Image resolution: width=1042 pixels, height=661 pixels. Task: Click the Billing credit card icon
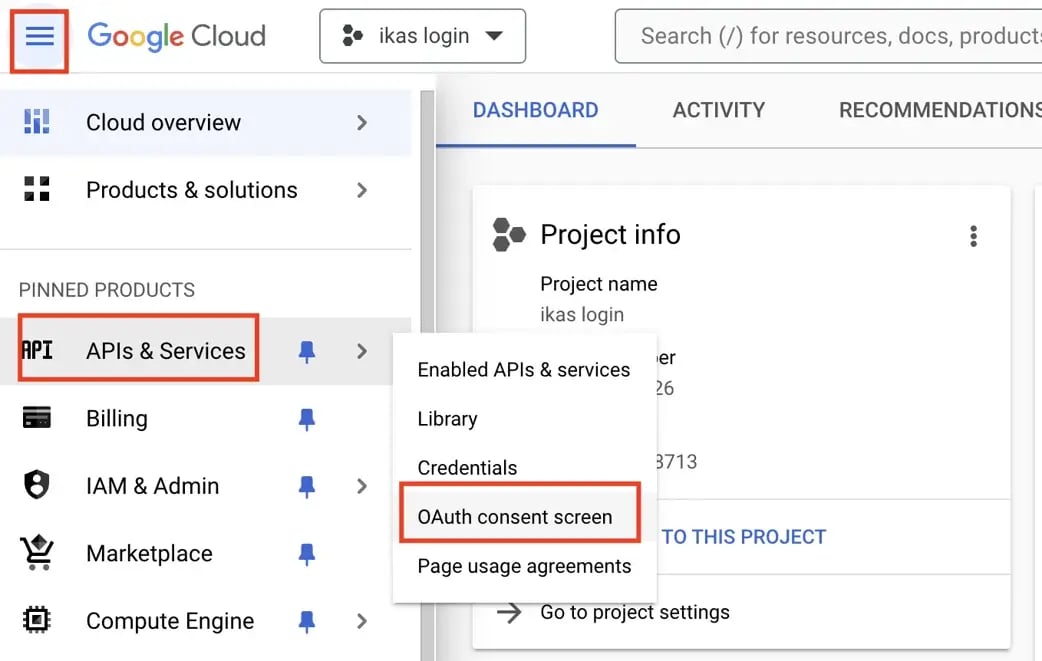[37, 418]
